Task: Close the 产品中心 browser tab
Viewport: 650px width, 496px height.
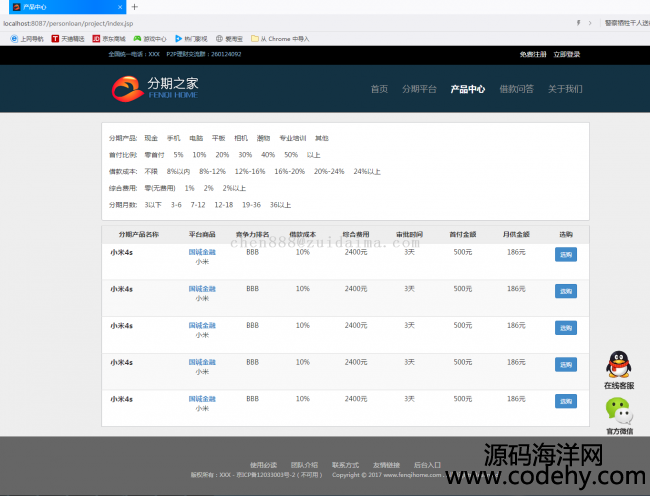Action: [x=120, y=7]
